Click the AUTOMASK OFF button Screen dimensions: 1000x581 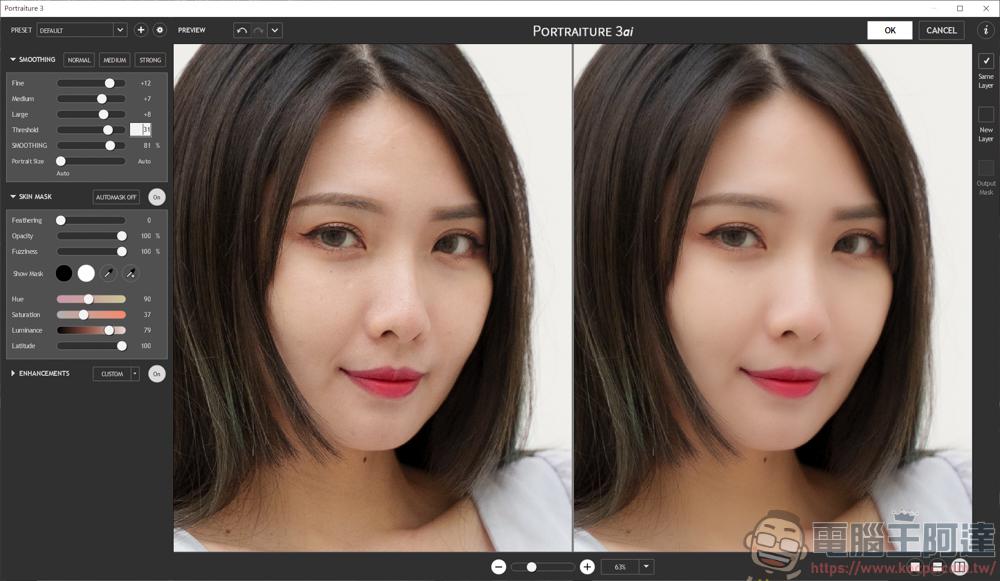point(116,197)
